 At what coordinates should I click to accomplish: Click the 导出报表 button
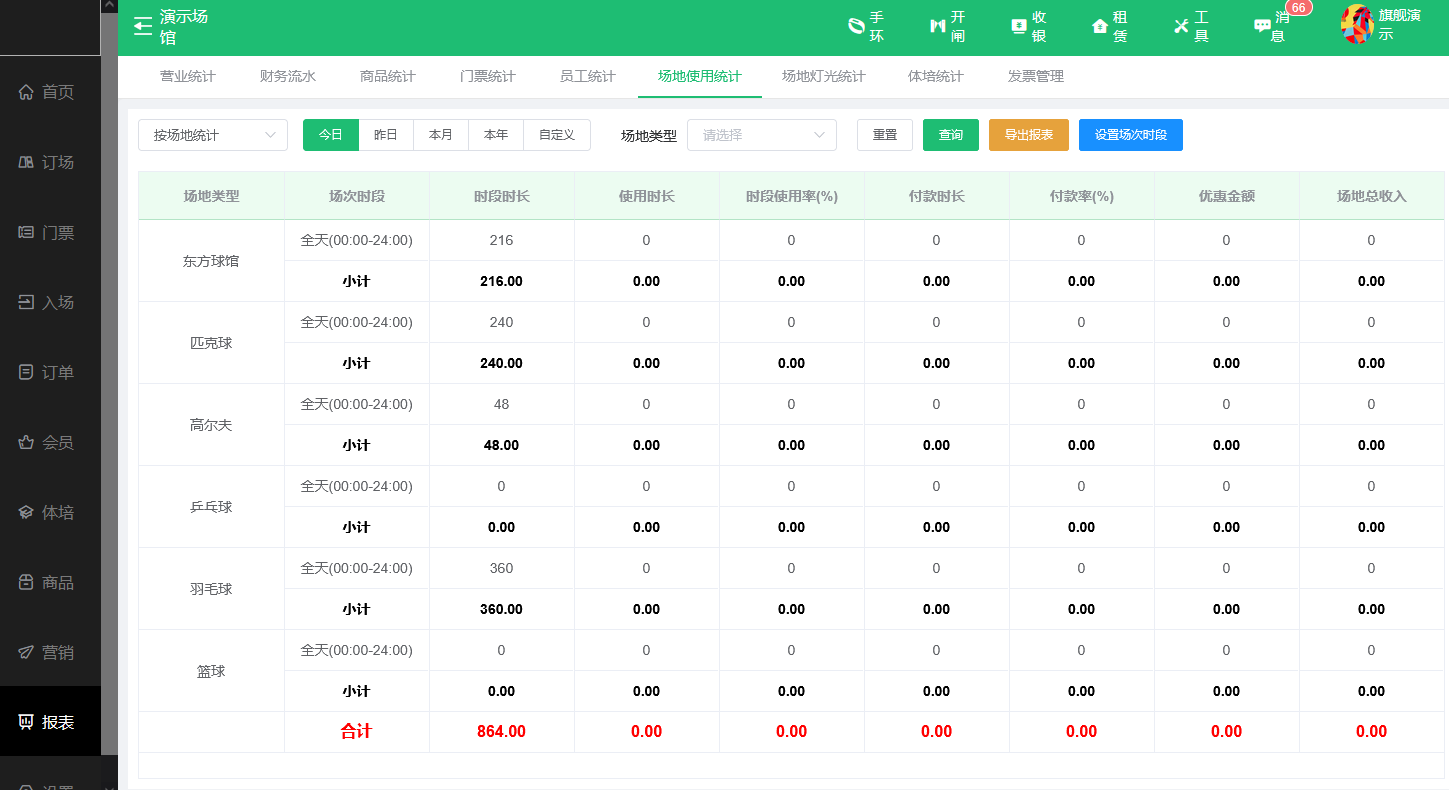[x=1028, y=135]
